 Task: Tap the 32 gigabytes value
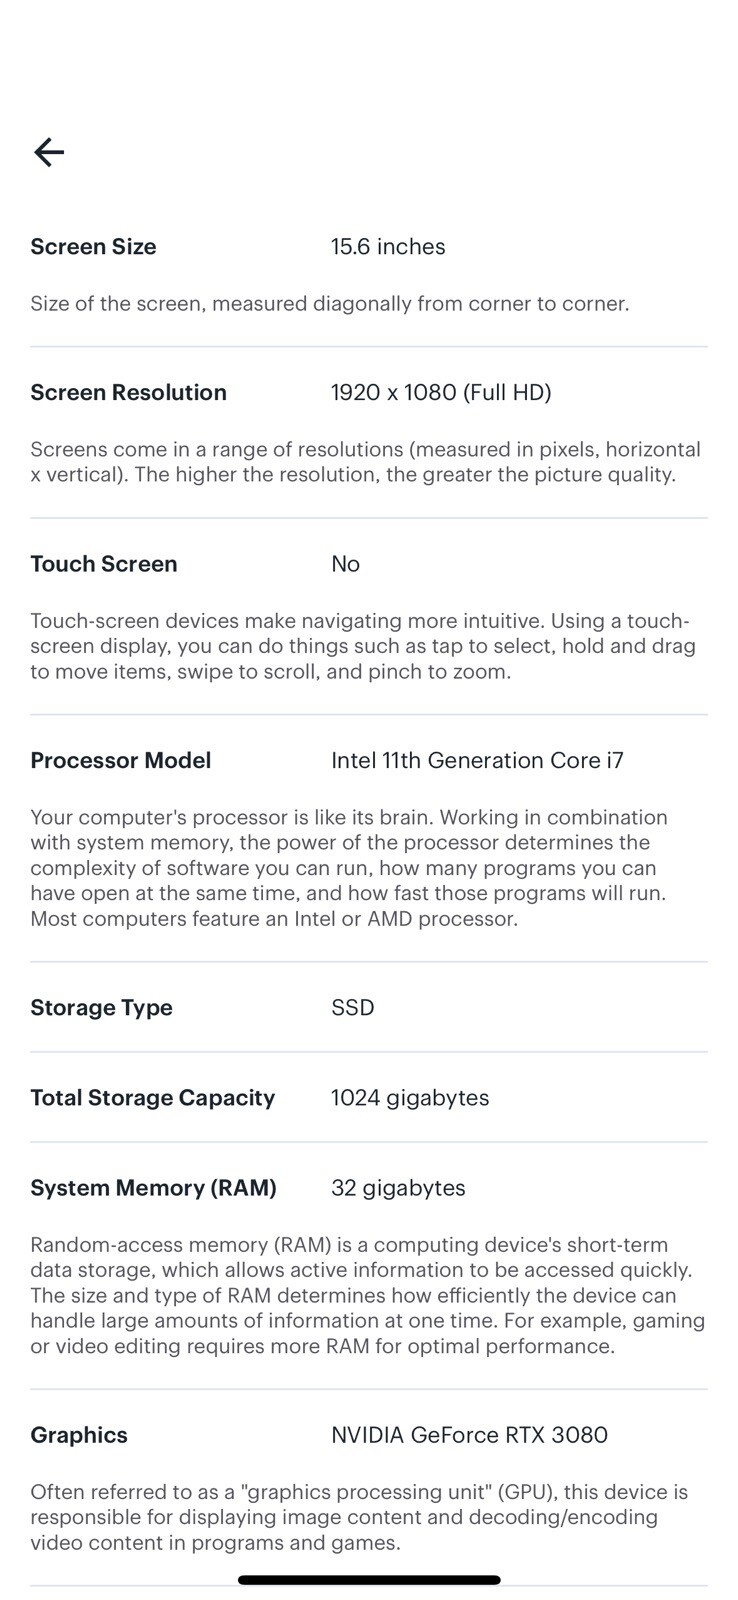(x=398, y=1188)
